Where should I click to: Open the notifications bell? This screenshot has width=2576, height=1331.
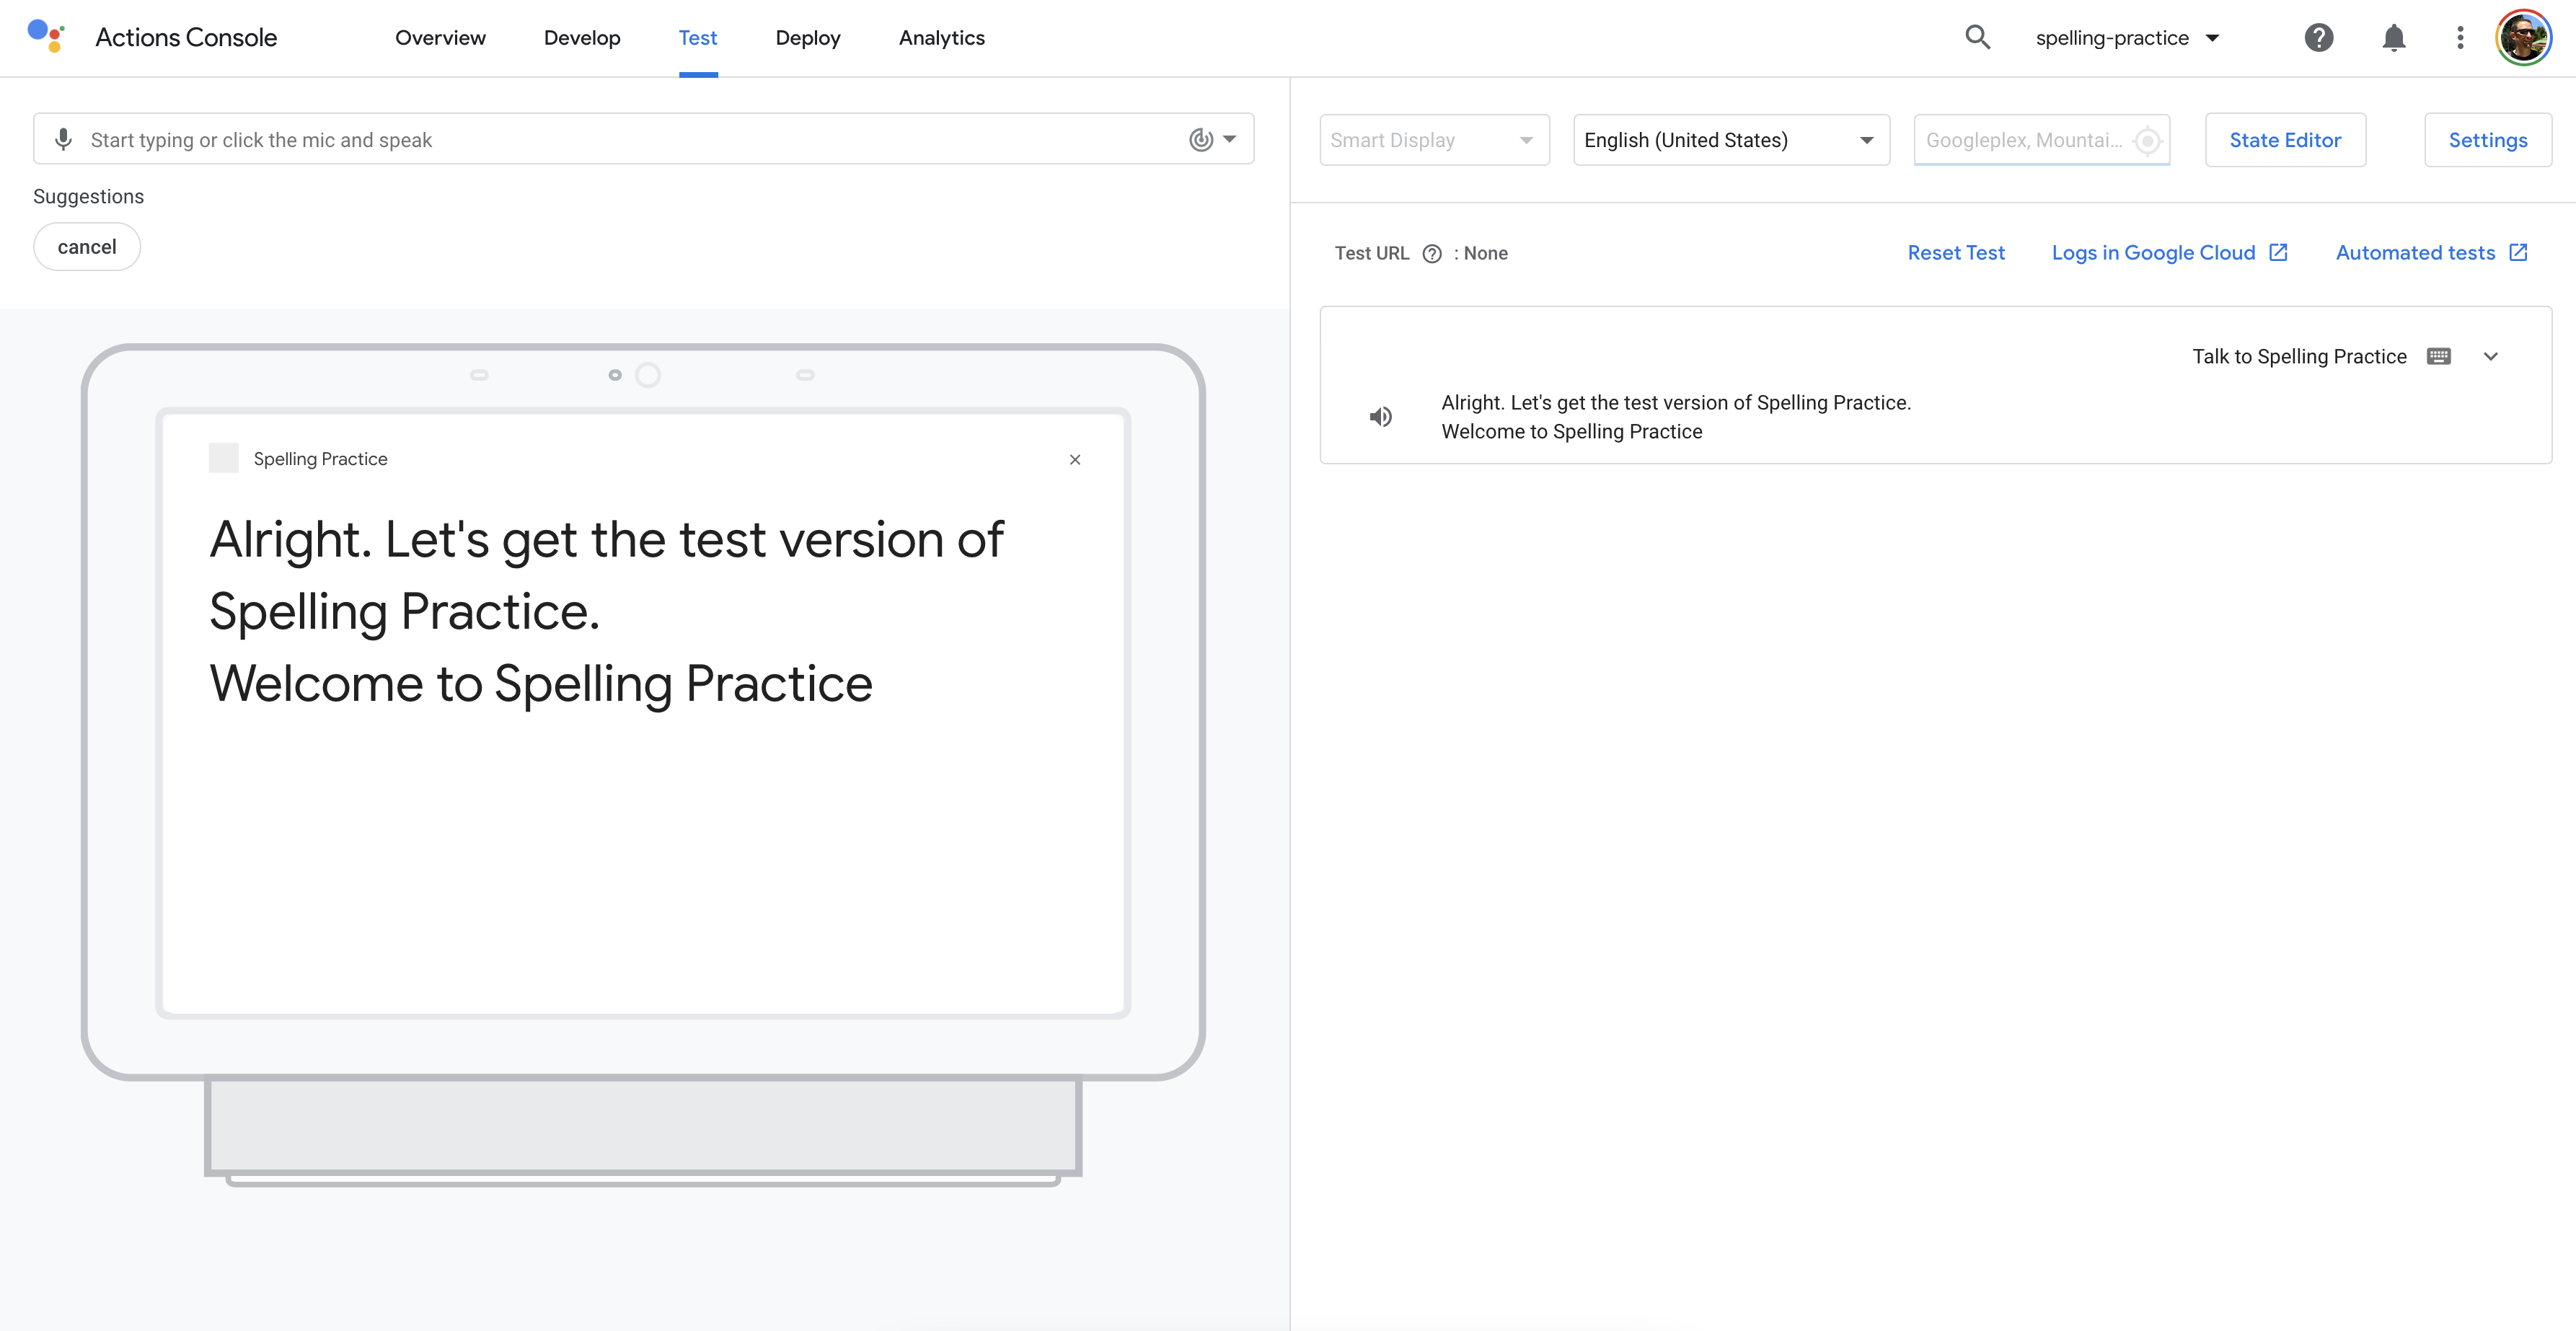(2393, 38)
